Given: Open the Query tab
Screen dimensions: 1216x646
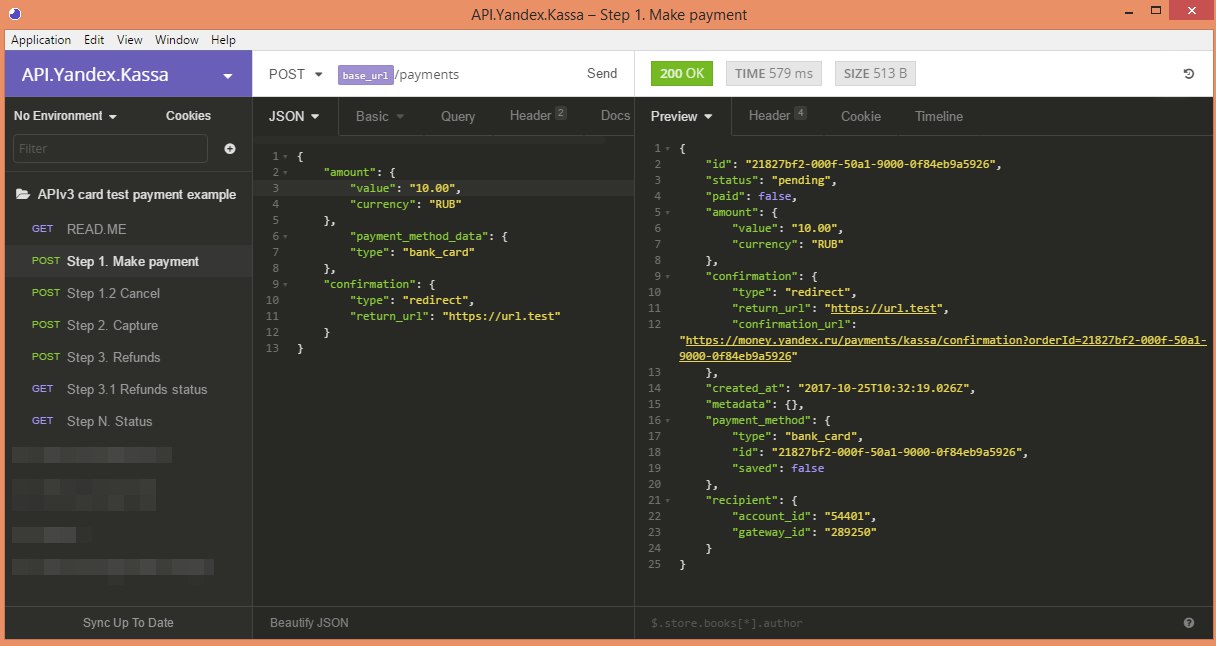Looking at the screenshot, I should pyautogui.click(x=458, y=116).
